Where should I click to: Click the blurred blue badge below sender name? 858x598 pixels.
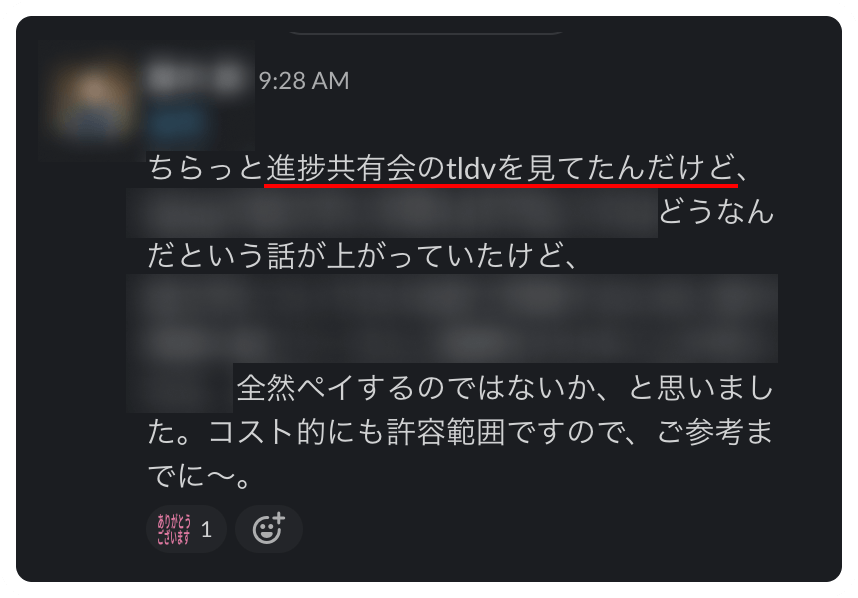coord(176,123)
